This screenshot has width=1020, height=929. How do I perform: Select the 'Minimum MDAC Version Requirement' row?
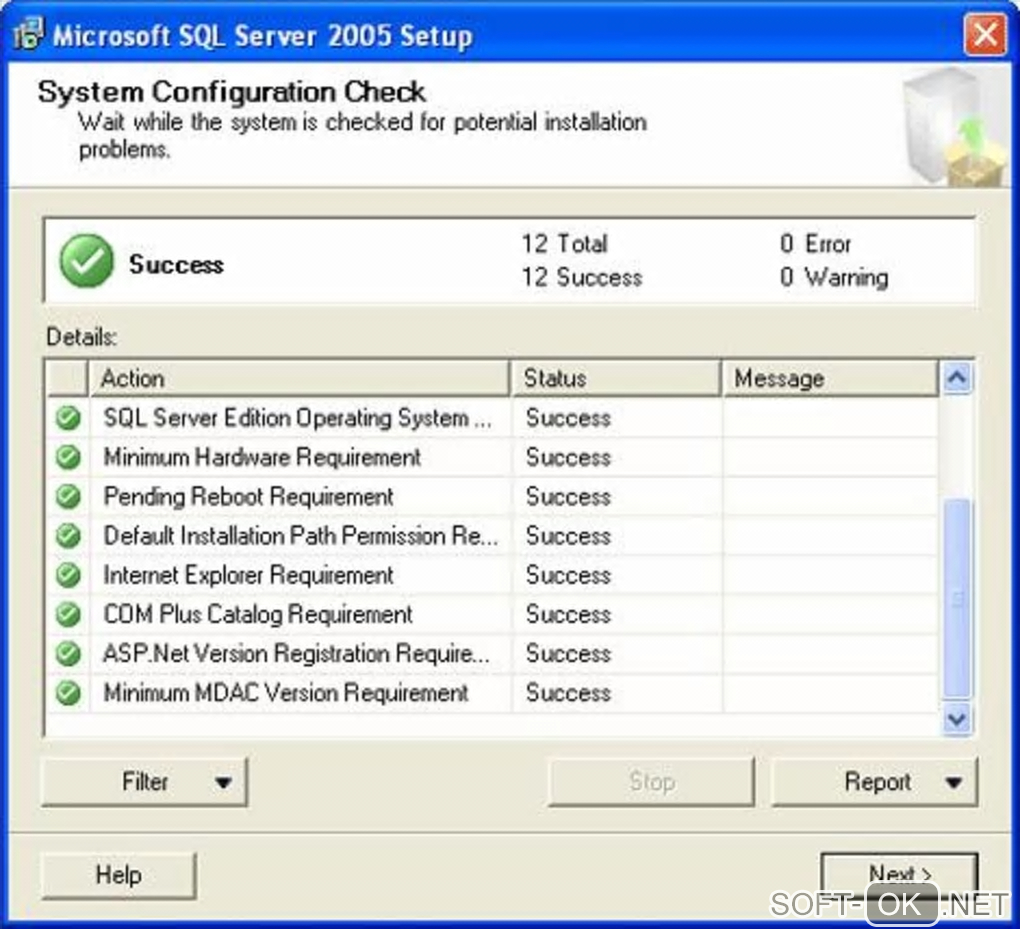[x=493, y=693]
